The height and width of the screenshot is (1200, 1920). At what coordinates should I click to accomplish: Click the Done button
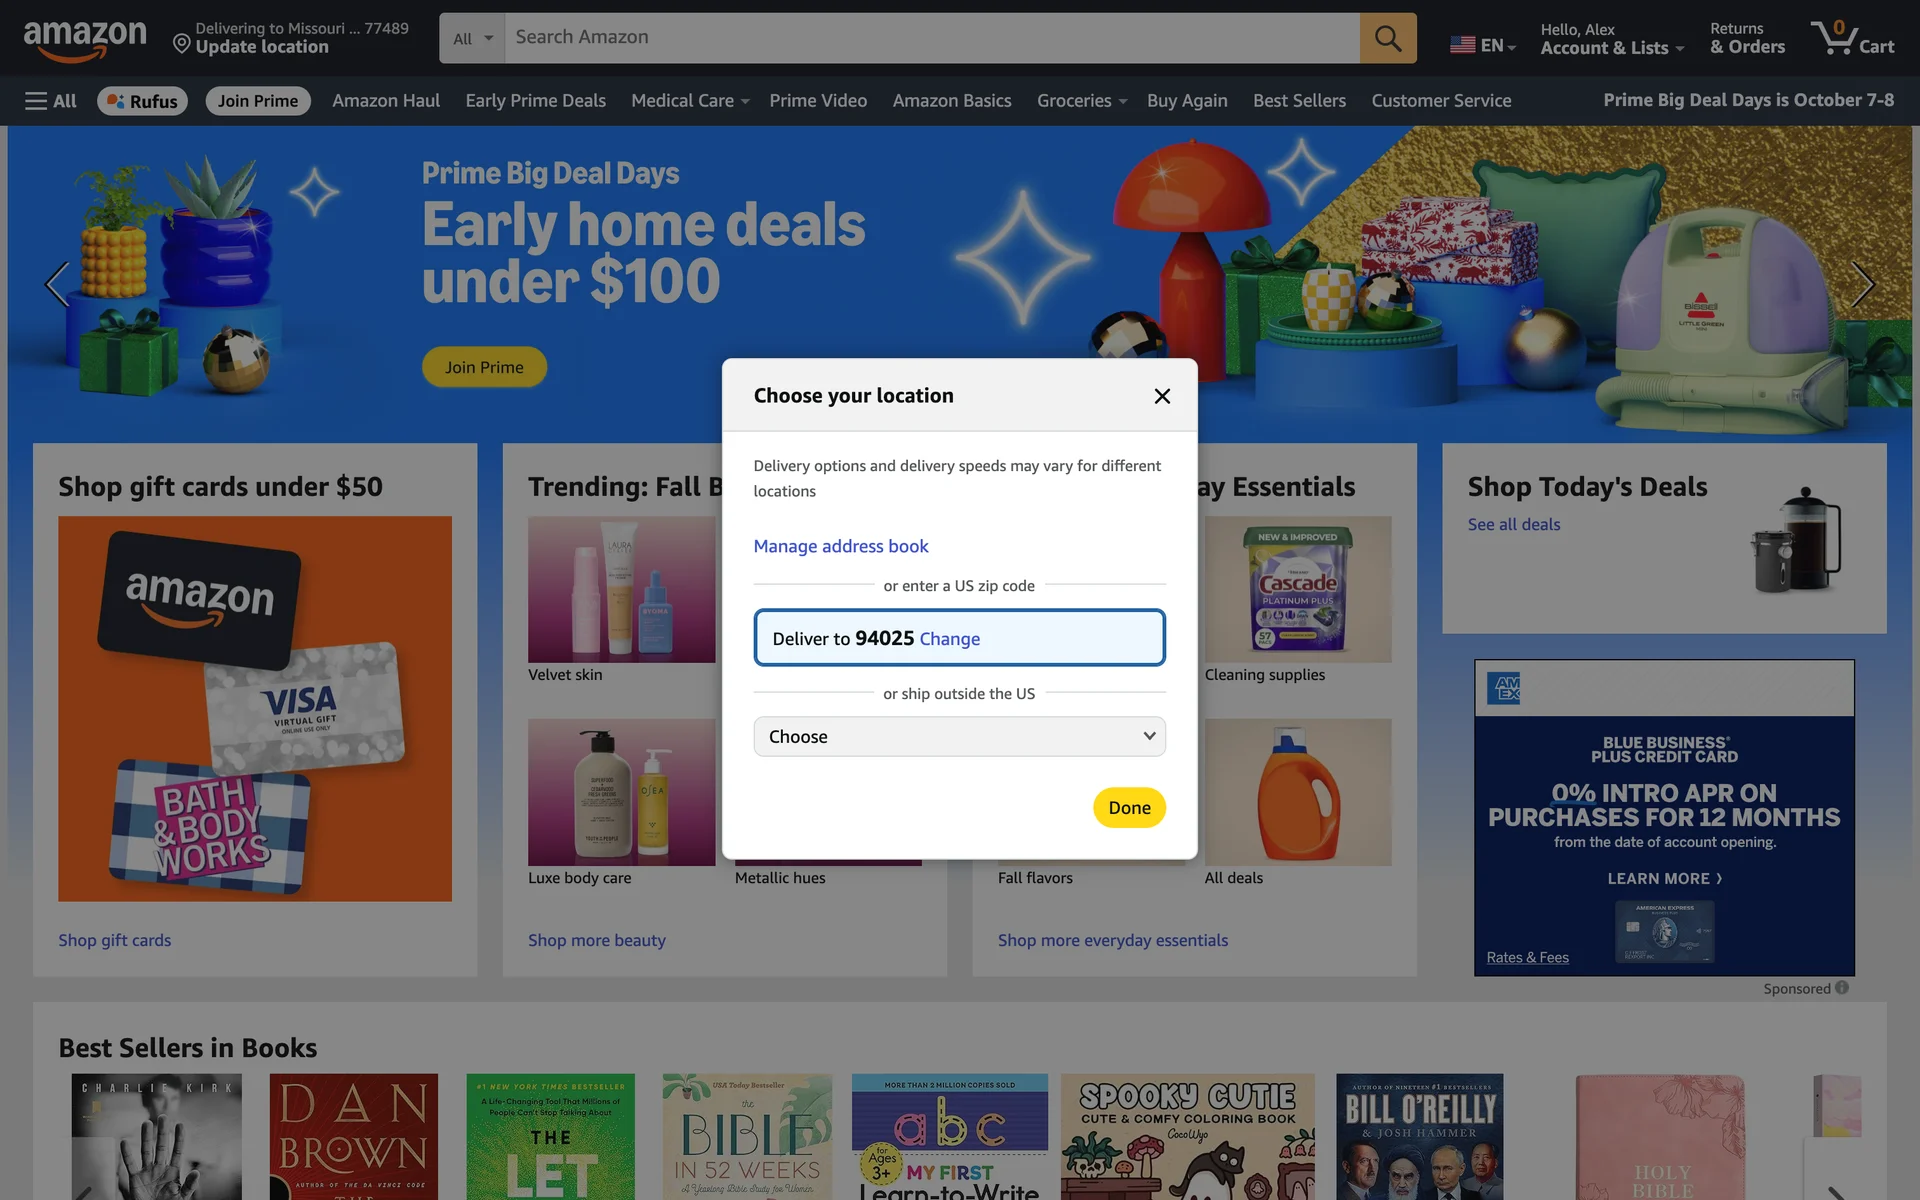tap(1129, 808)
